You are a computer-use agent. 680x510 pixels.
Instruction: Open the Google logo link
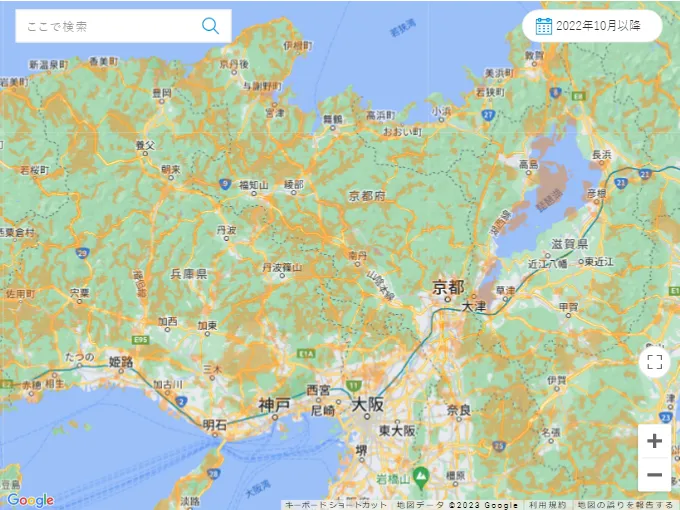pos(30,500)
